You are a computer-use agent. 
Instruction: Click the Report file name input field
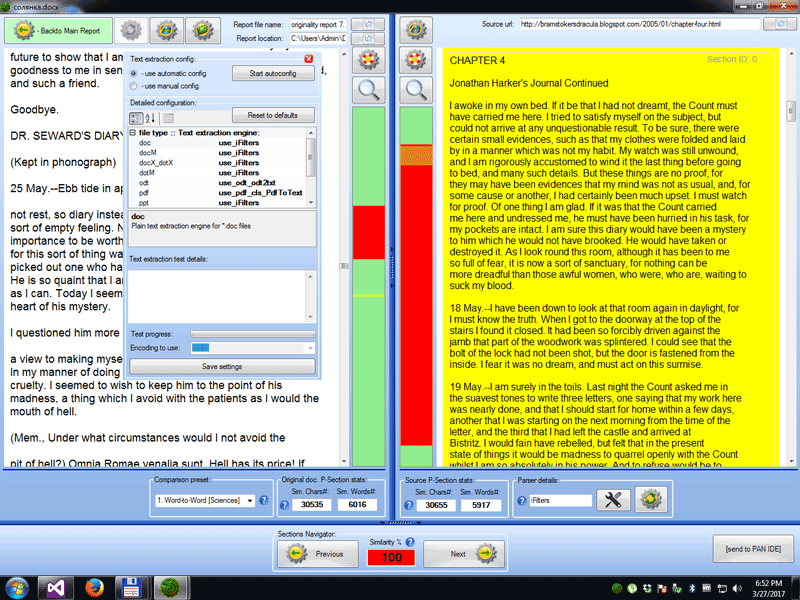[318, 24]
